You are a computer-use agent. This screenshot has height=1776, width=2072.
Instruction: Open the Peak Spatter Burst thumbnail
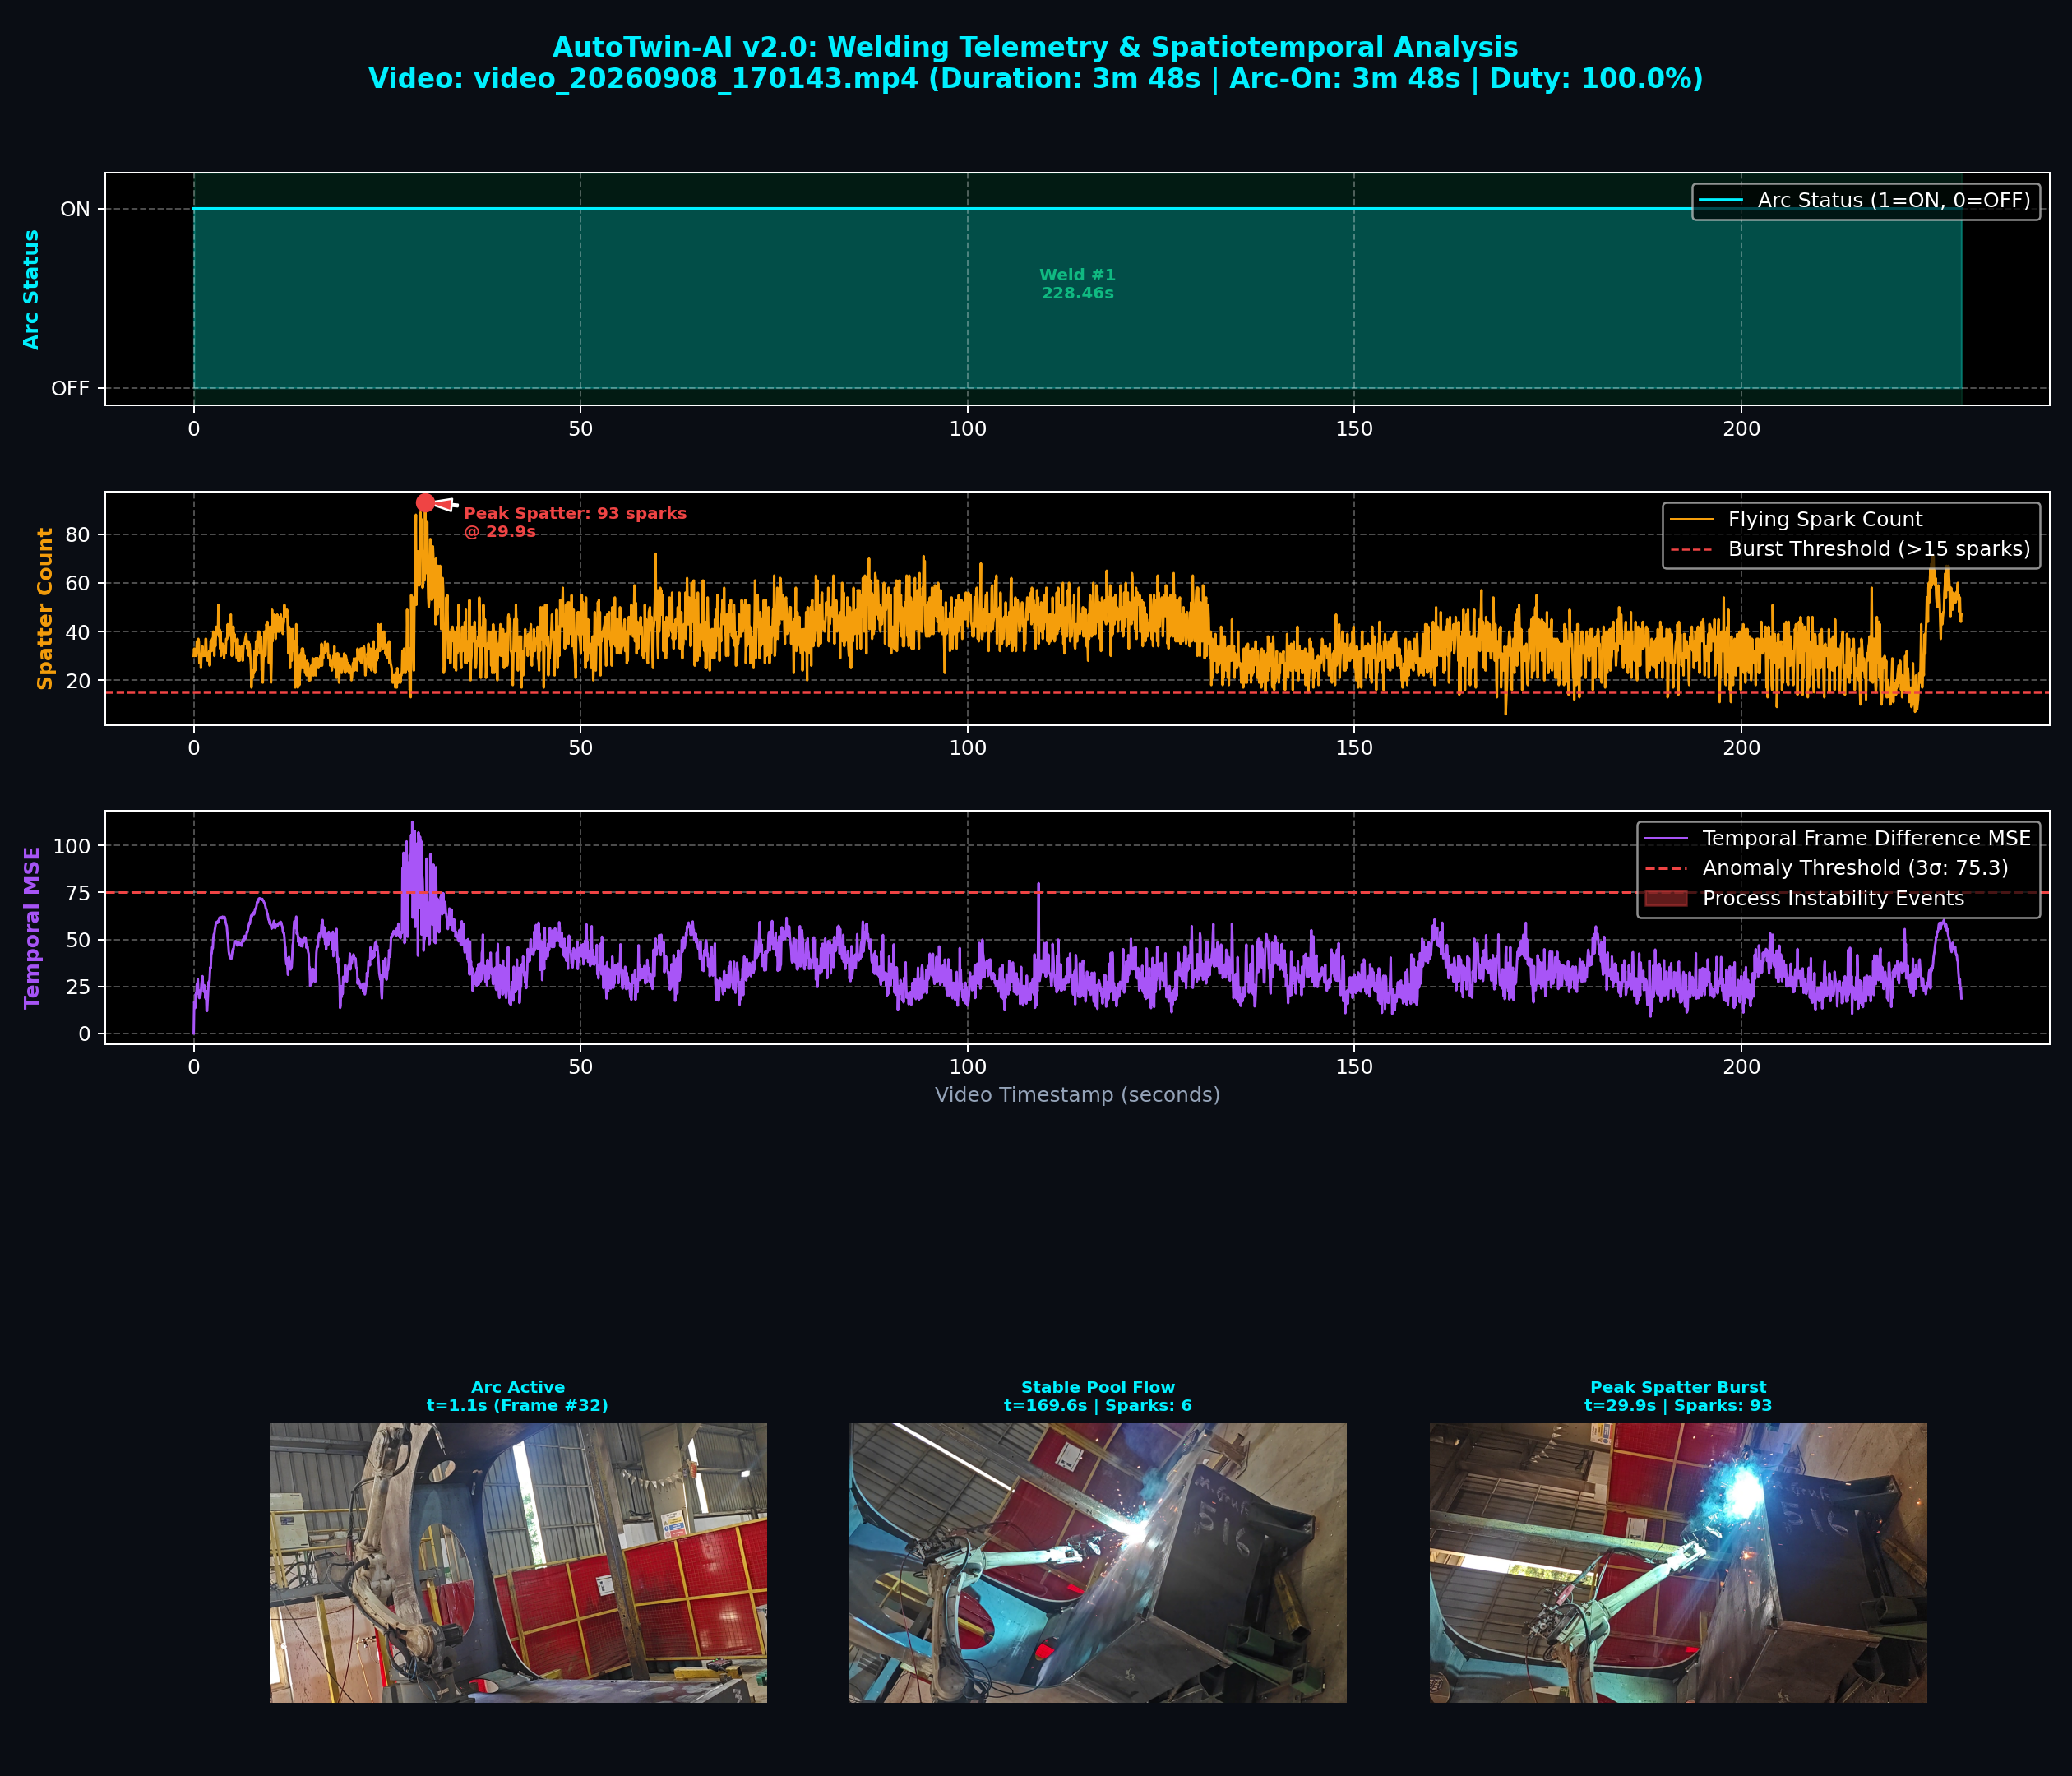(x=1678, y=1562)
